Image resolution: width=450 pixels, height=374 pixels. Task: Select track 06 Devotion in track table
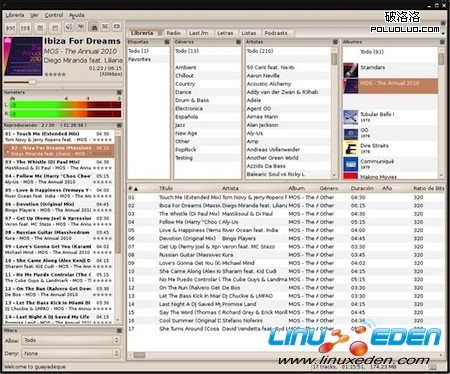tap(286, 239)
